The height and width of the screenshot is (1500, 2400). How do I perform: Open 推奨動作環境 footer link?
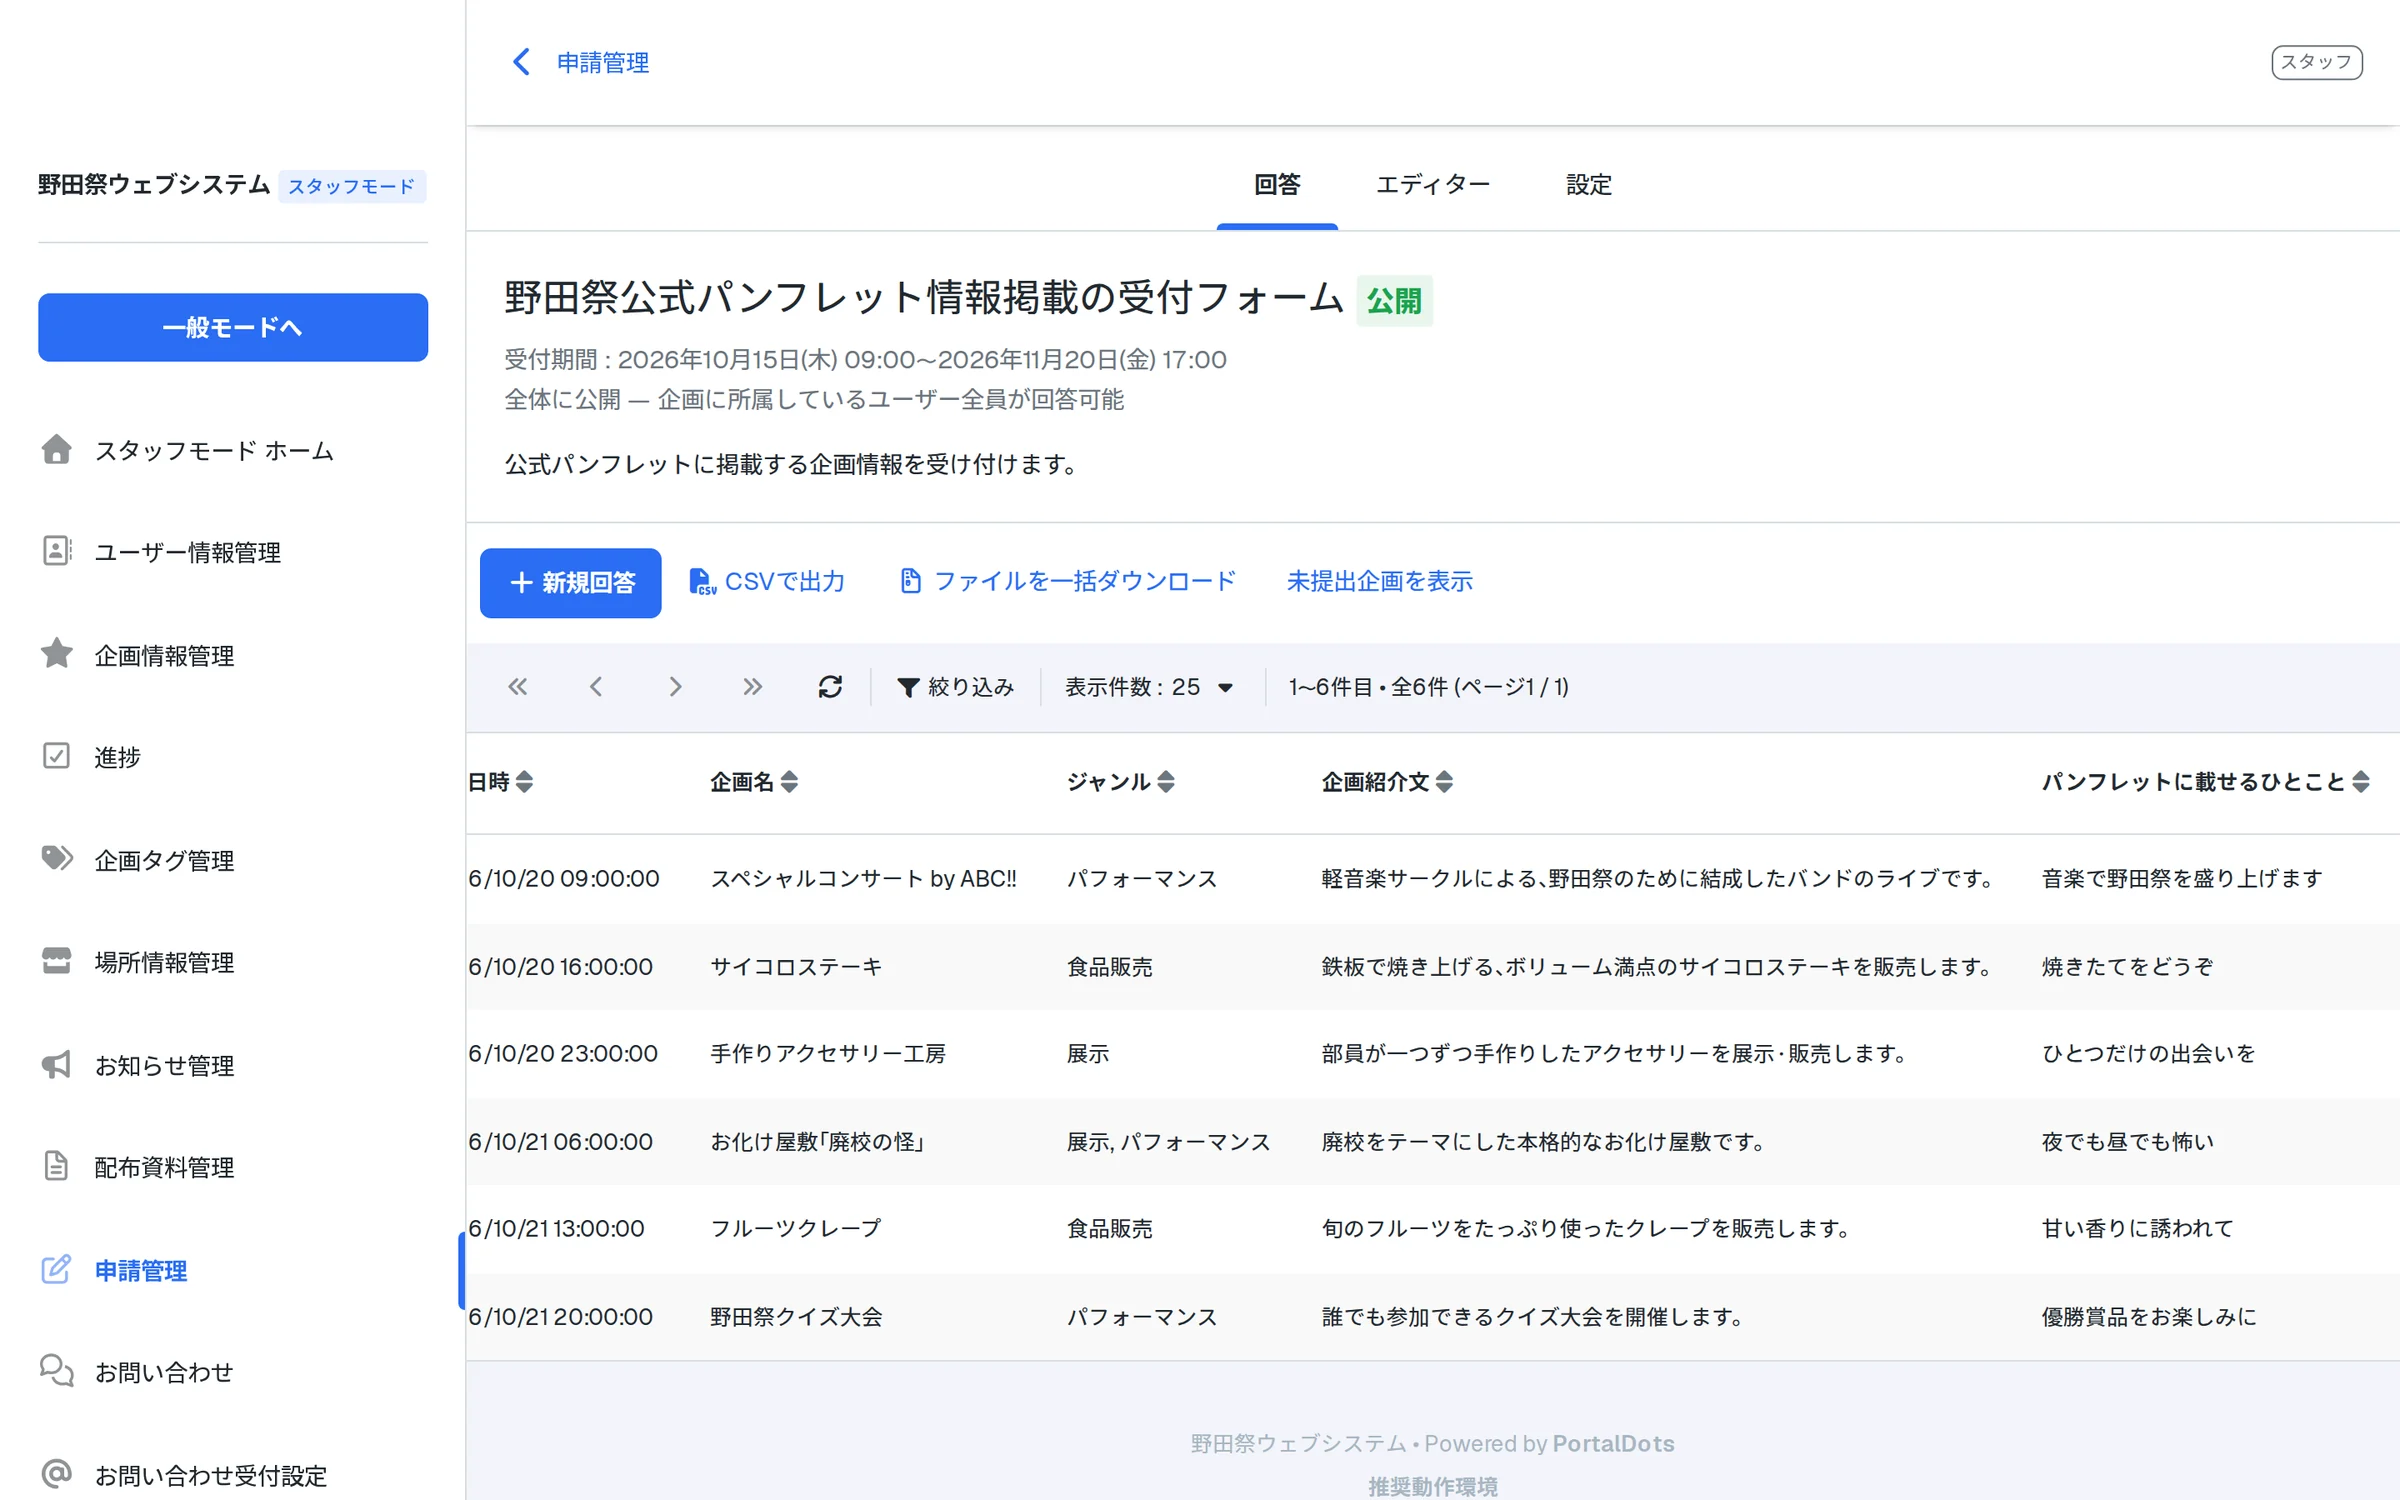[x=1432, y=1486]
